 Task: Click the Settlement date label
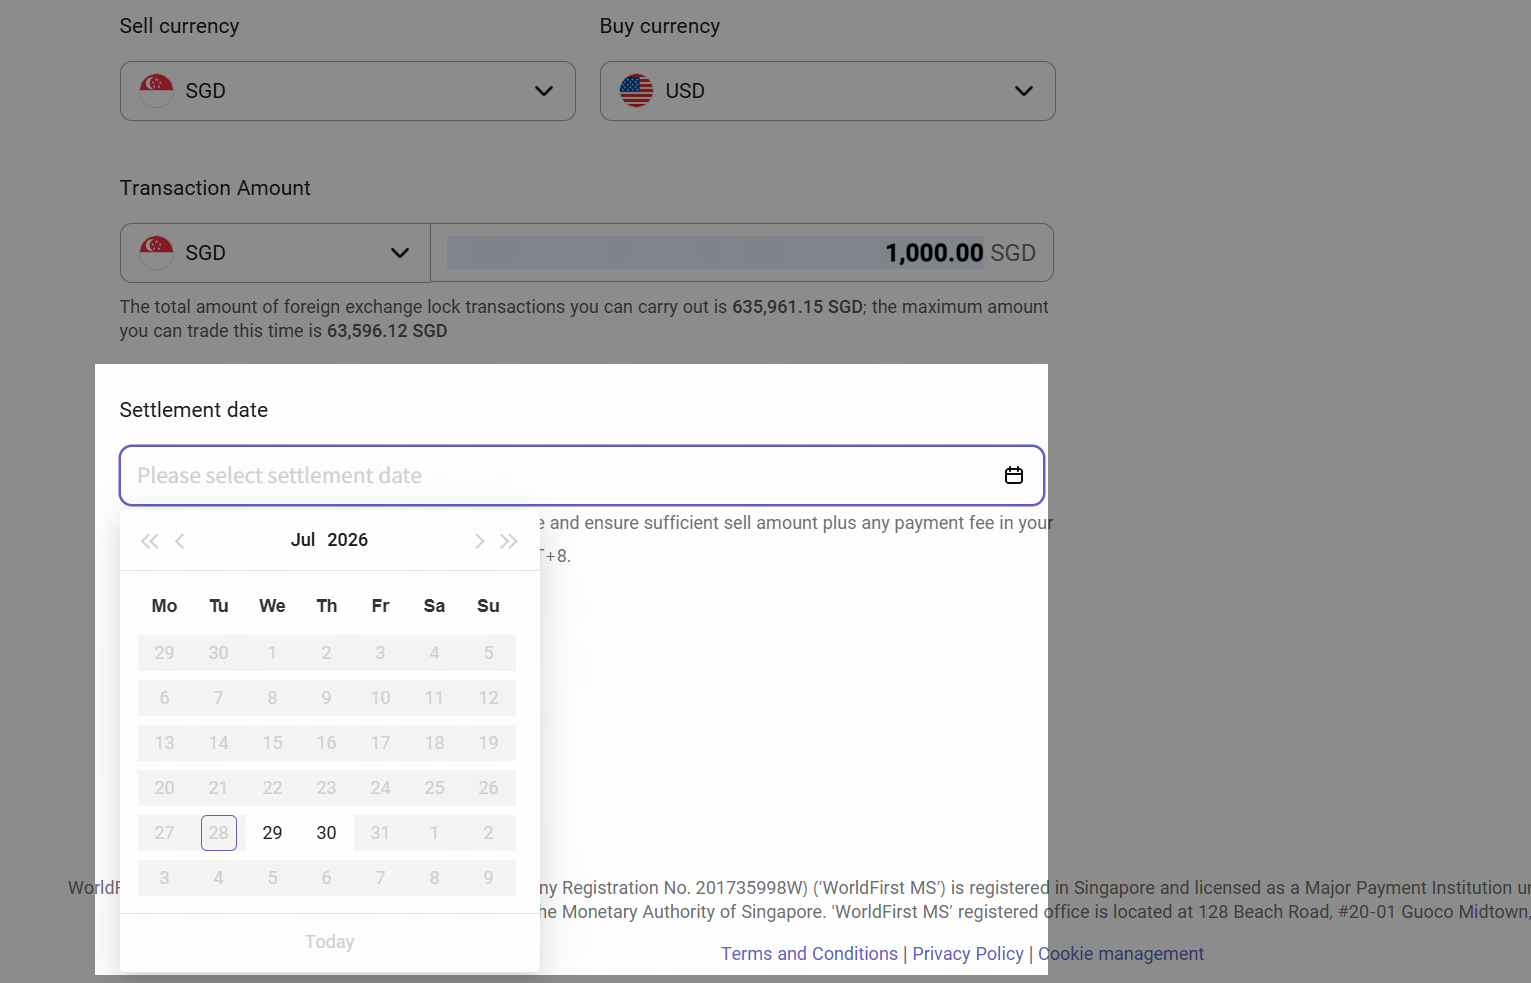194,410
